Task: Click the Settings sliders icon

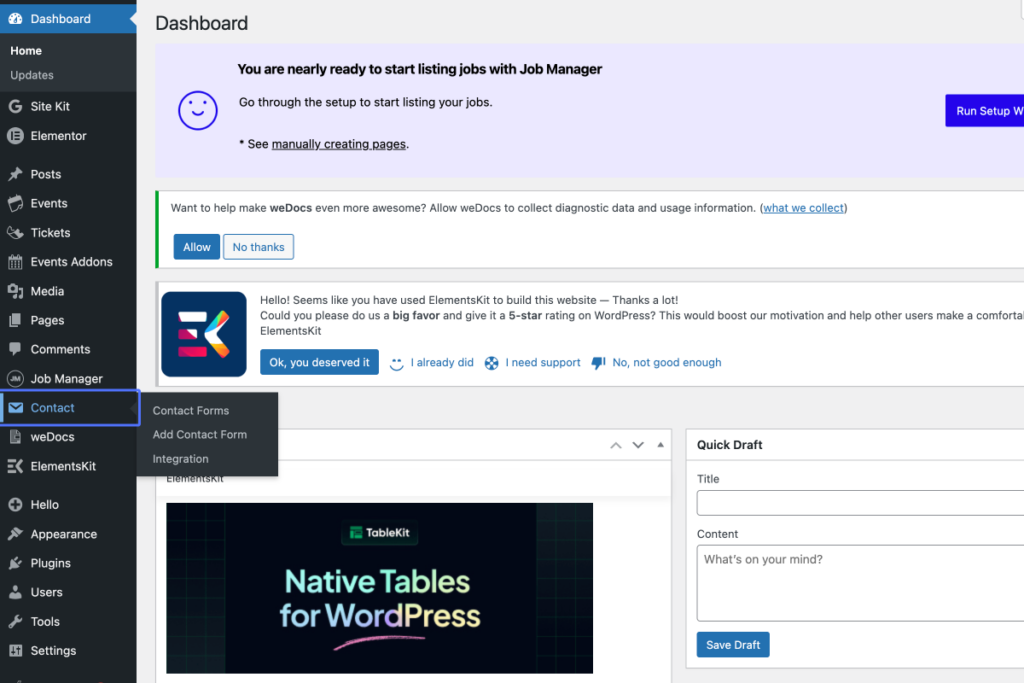Action: pos(15,650)
